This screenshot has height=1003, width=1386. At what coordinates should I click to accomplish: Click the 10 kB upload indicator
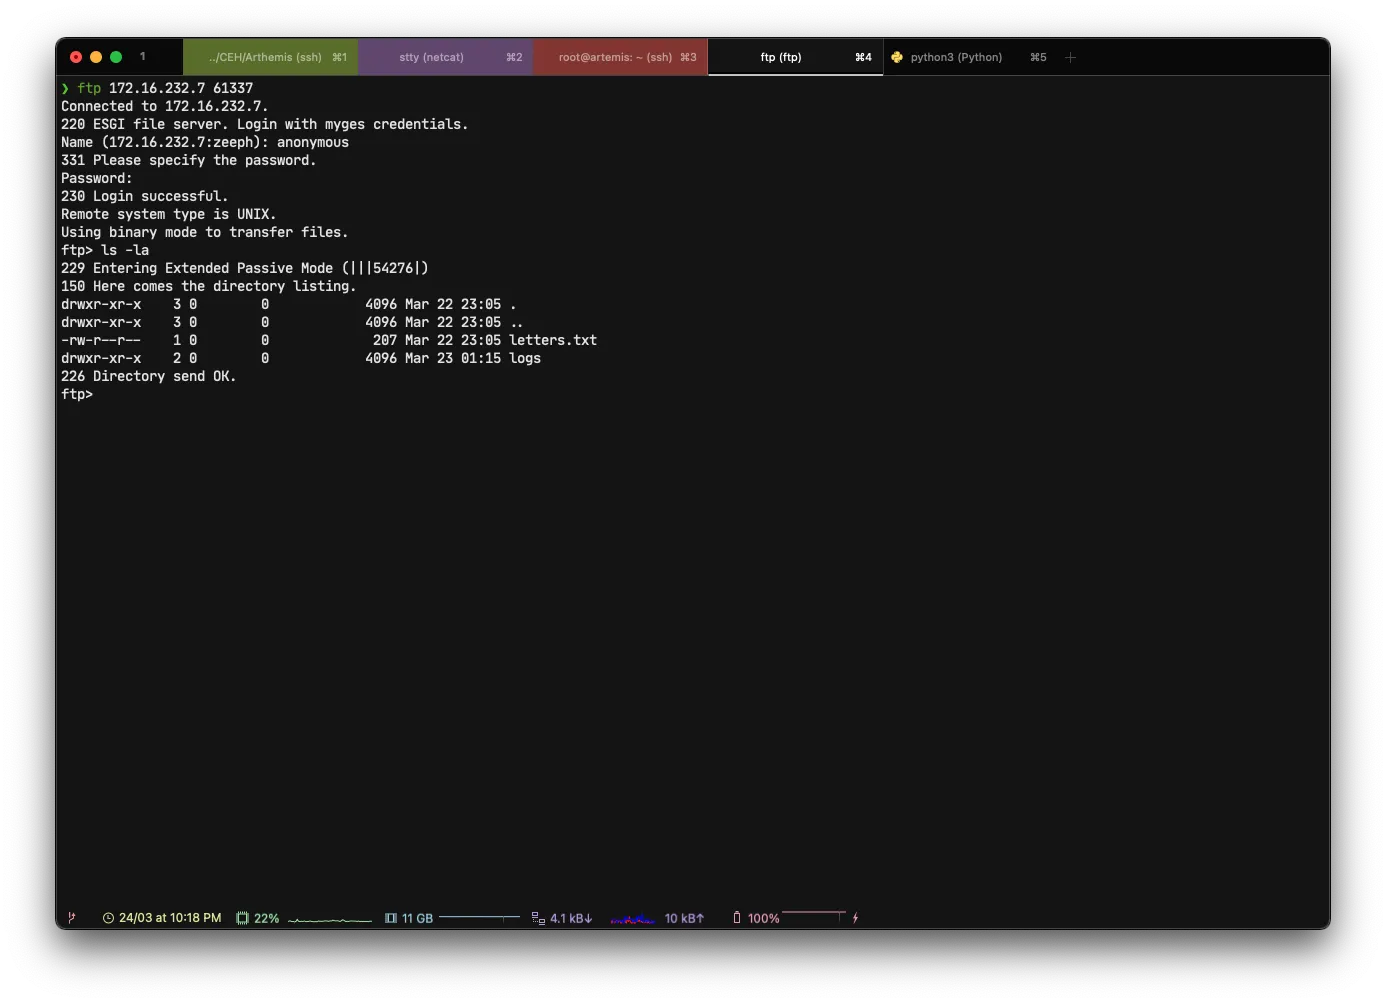(684, 918)
